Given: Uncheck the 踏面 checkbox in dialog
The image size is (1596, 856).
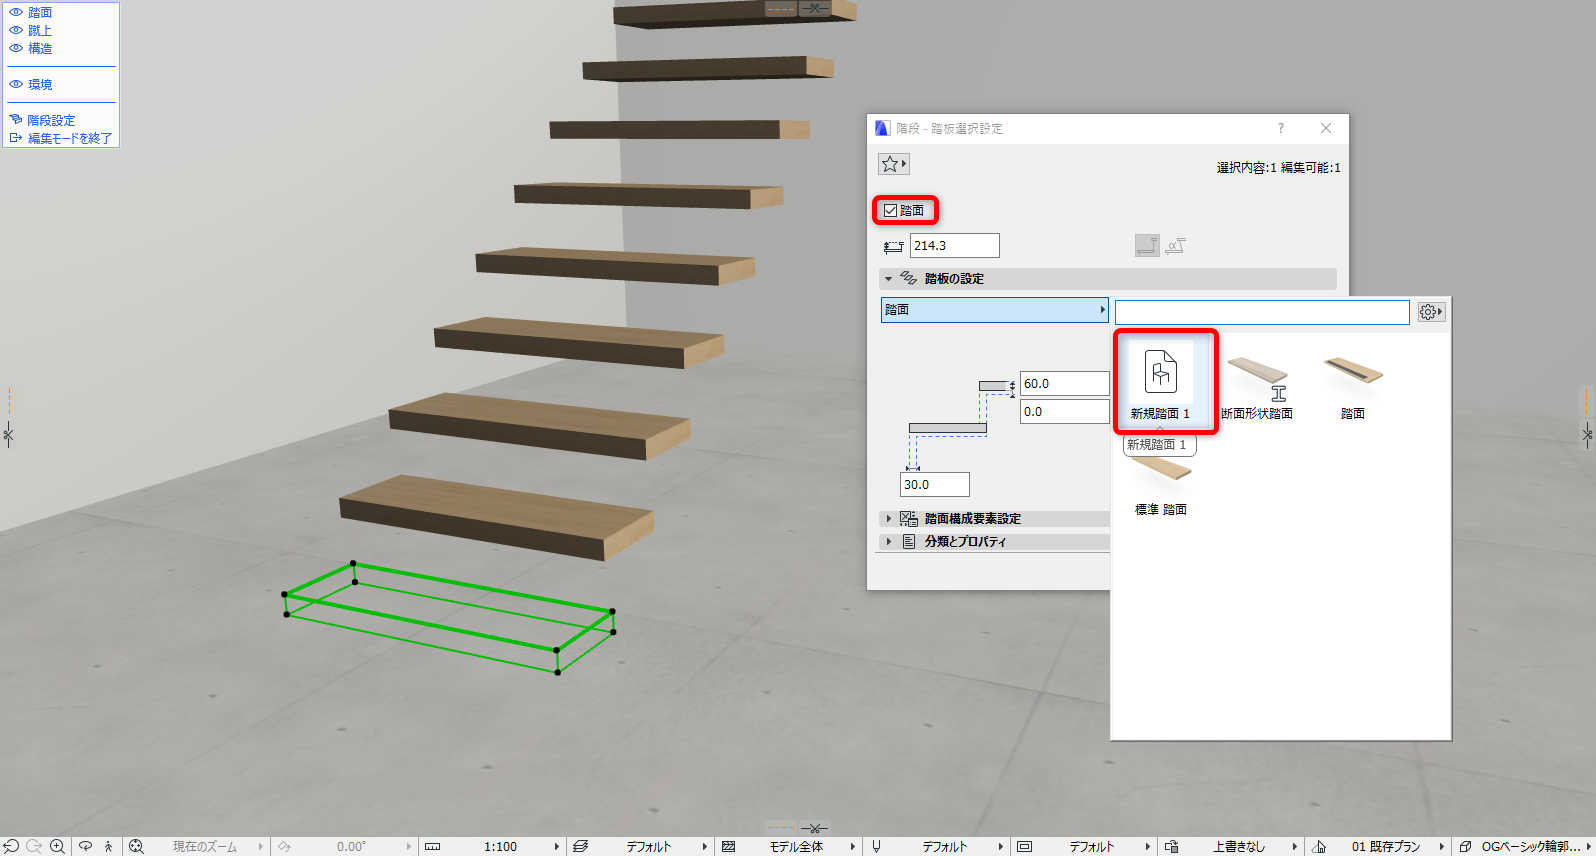Looking at the screenshot, I should pos(890,210).
